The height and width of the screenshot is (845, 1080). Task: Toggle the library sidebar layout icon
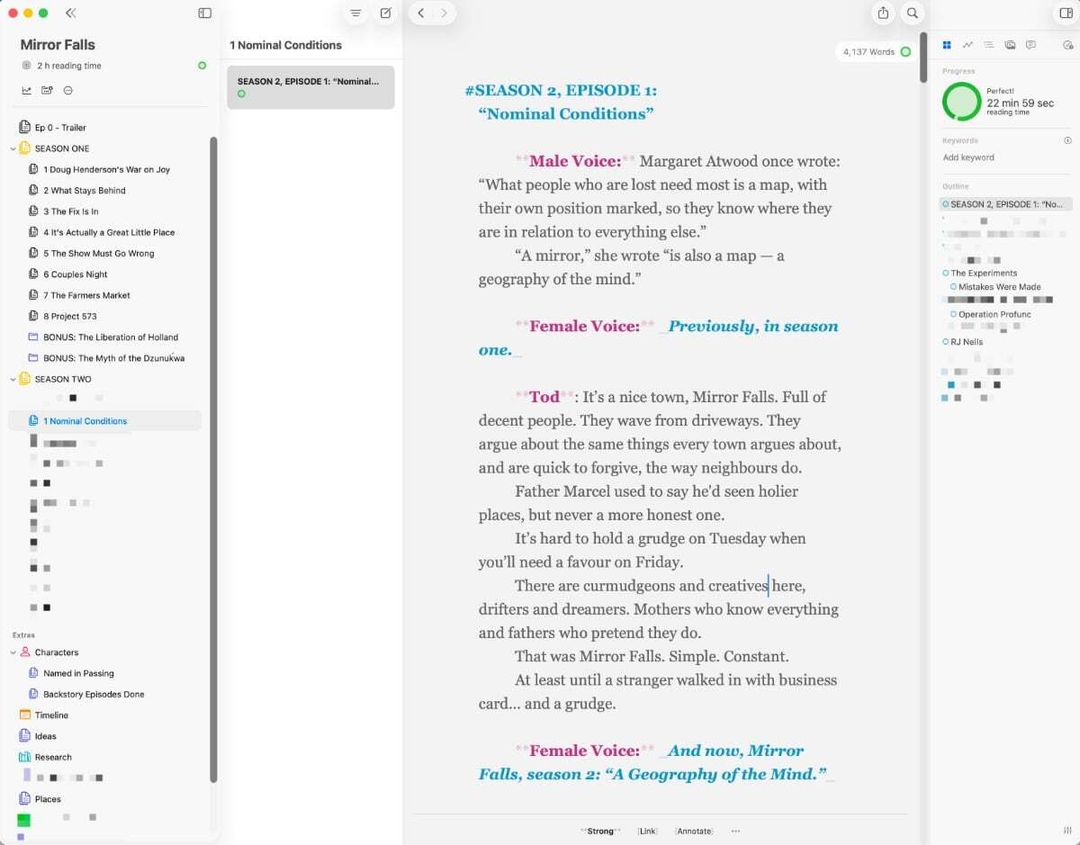[205, 13]
